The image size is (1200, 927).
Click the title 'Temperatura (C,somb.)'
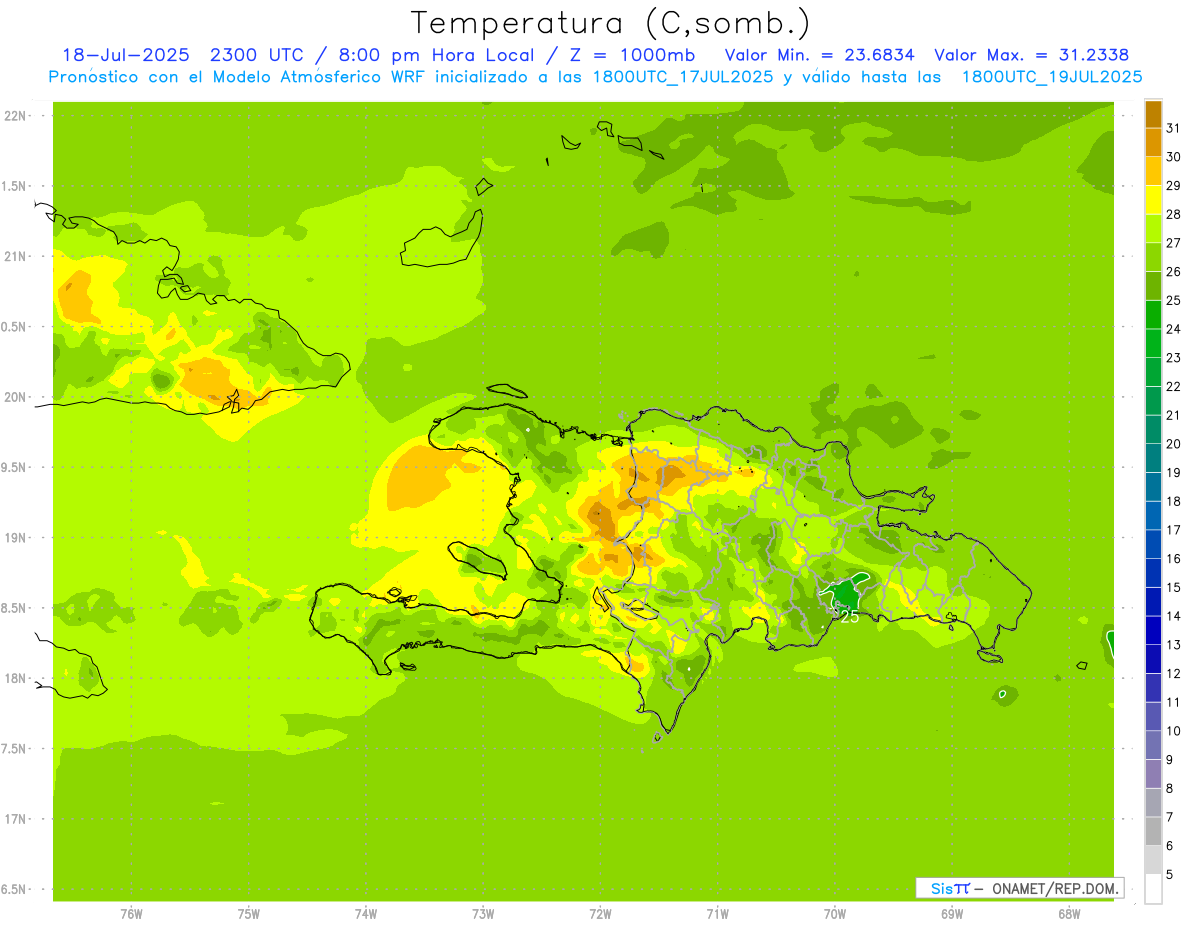pos(610,22)
